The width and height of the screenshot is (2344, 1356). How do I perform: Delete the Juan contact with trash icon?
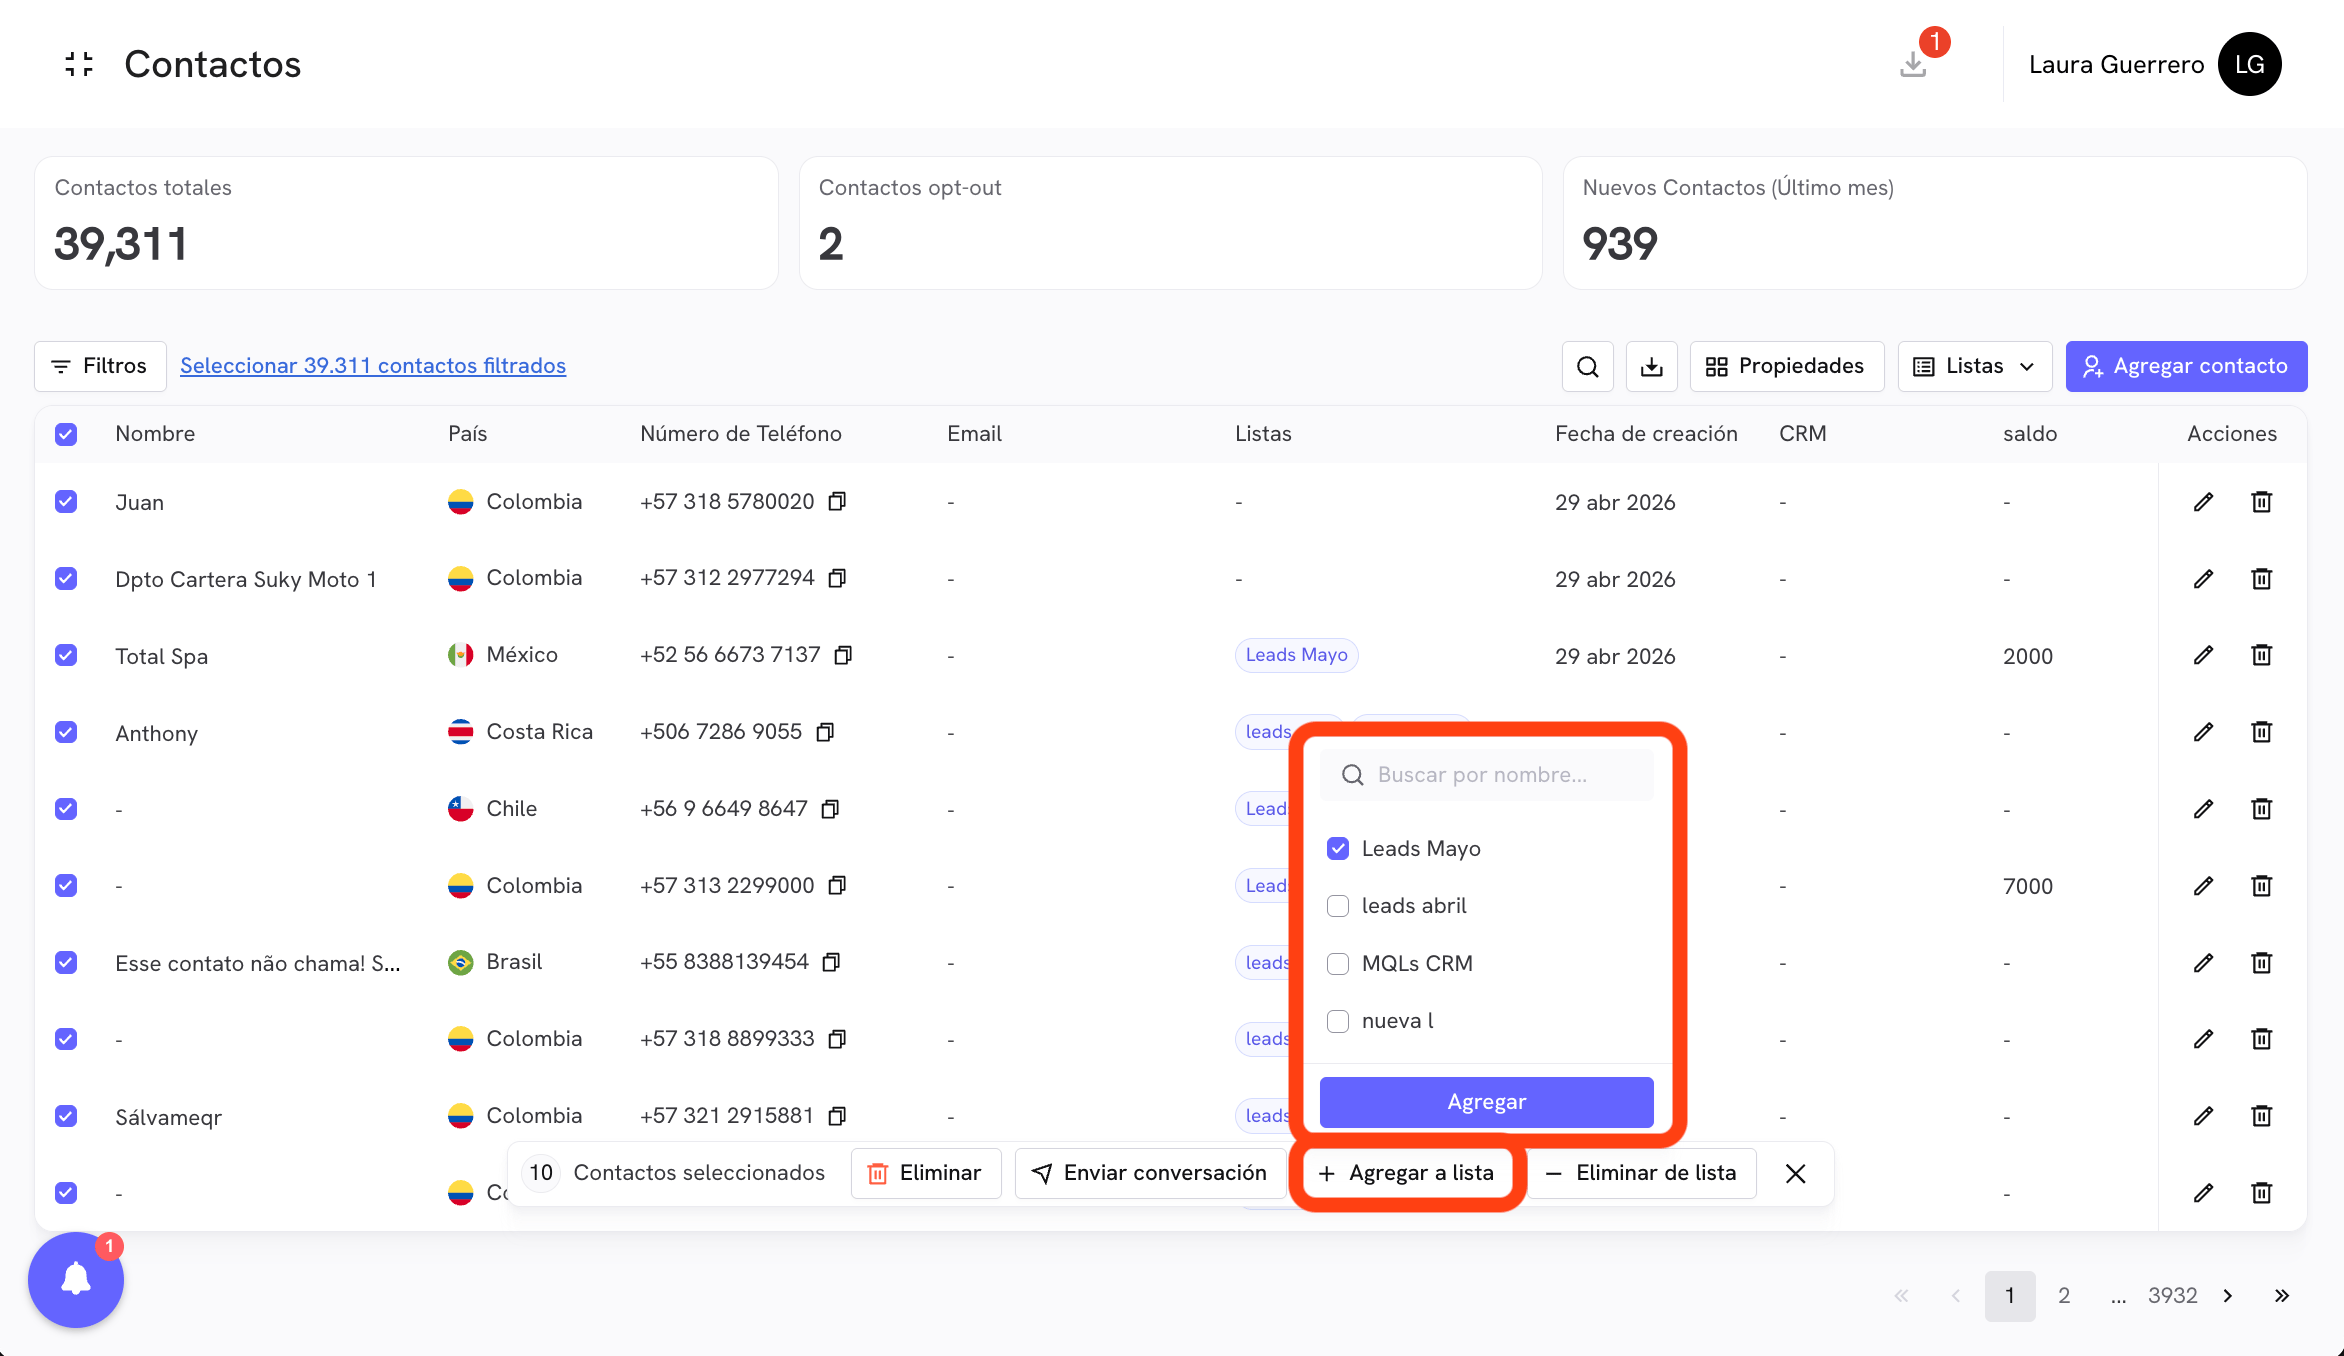click(x=2261, y=502)
